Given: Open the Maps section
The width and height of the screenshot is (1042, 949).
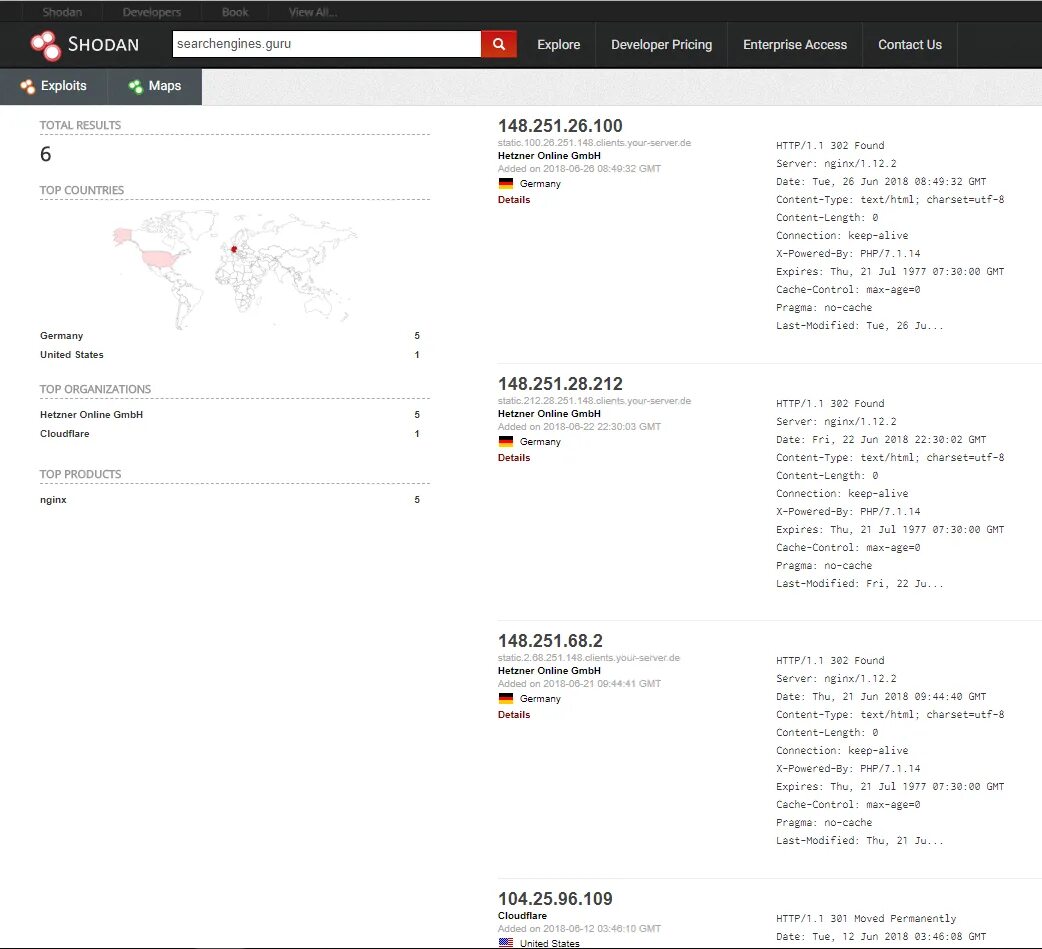Looking at the screenshot, I should (x=155, y=86).
